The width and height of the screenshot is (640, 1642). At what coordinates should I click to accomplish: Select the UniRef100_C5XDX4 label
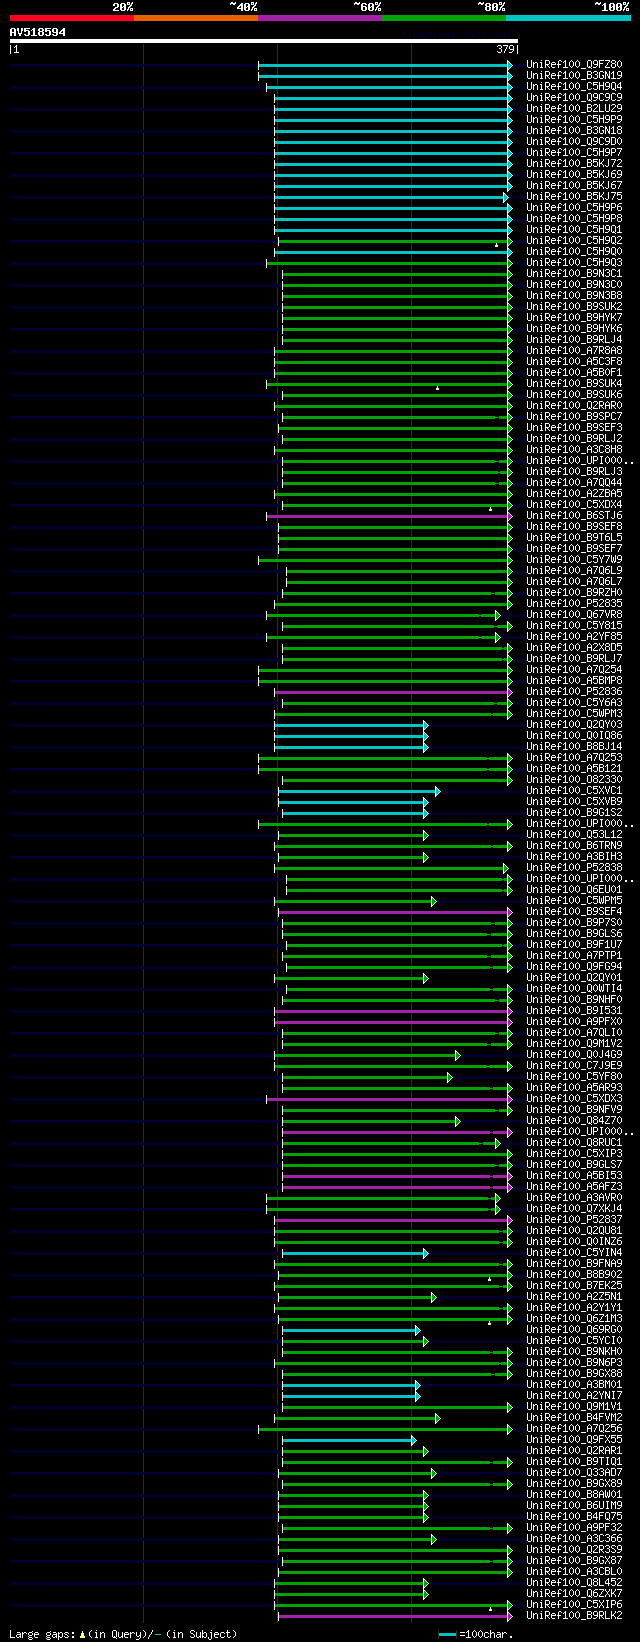[x=574, y=505]
